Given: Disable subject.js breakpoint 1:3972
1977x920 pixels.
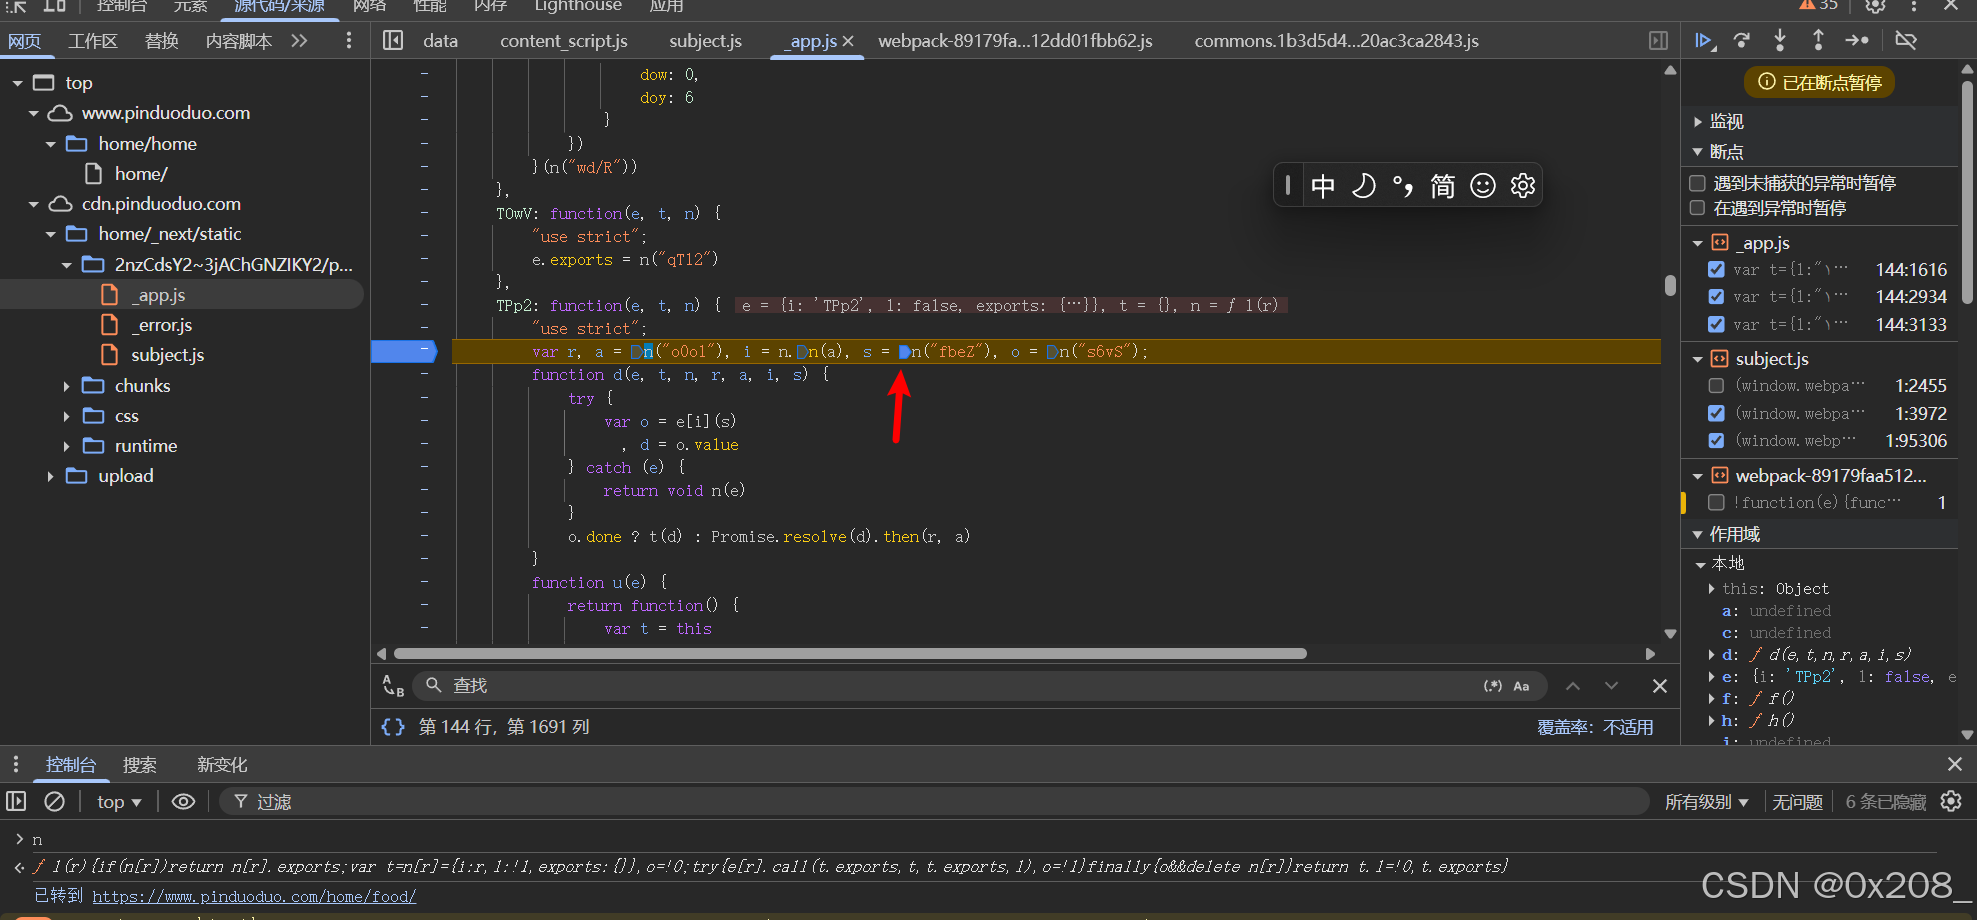Looking at the screenshot, I should (x=1716, y=413).
